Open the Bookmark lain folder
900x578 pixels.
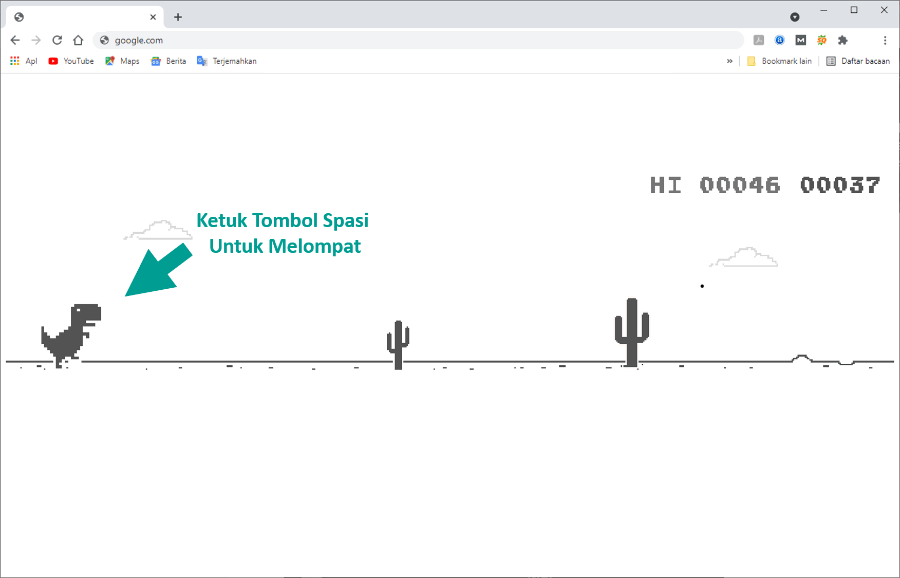pos(779,61)
